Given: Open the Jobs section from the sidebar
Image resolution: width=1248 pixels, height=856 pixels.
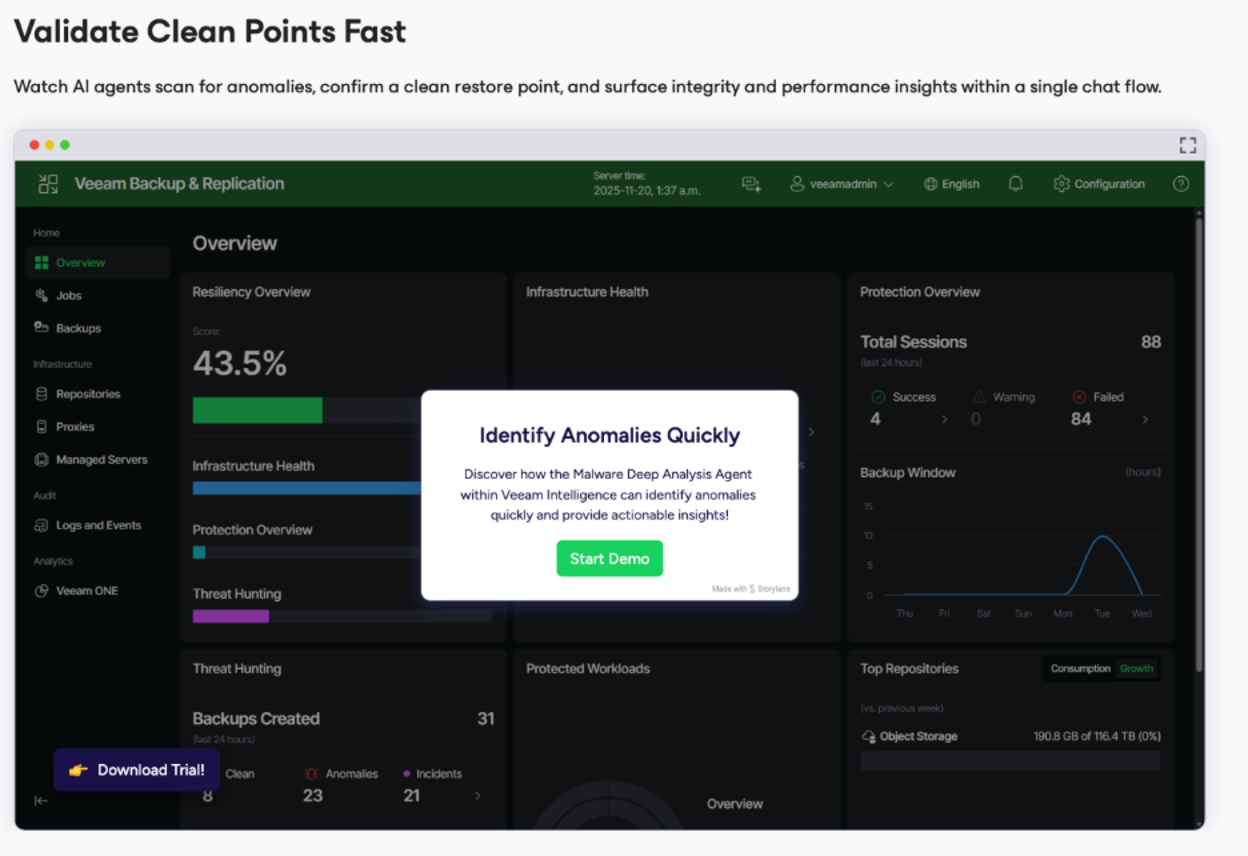Looking at the screenshot, I should [x=70, y=295].
